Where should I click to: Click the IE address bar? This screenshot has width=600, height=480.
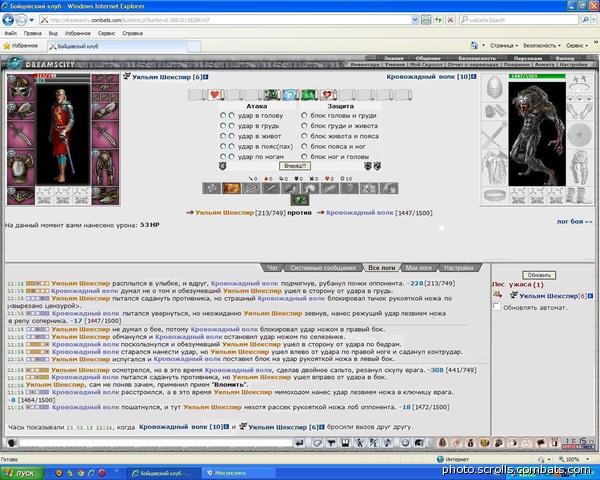tap(225, 20)
